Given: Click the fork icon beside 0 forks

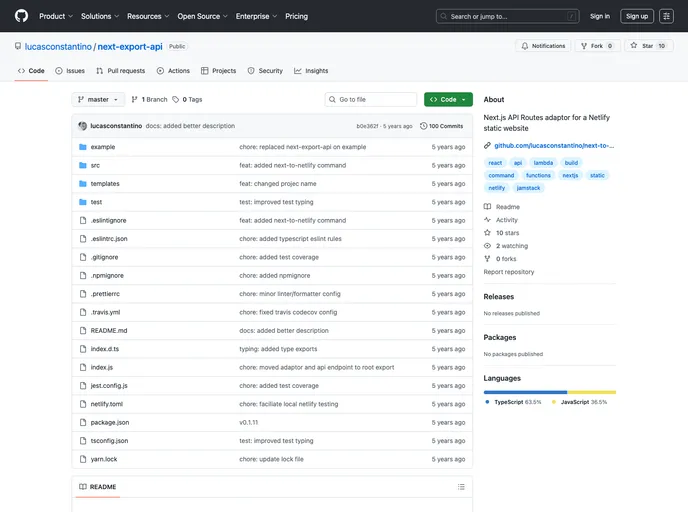Looking at the screenshot, I should point(487,259).
